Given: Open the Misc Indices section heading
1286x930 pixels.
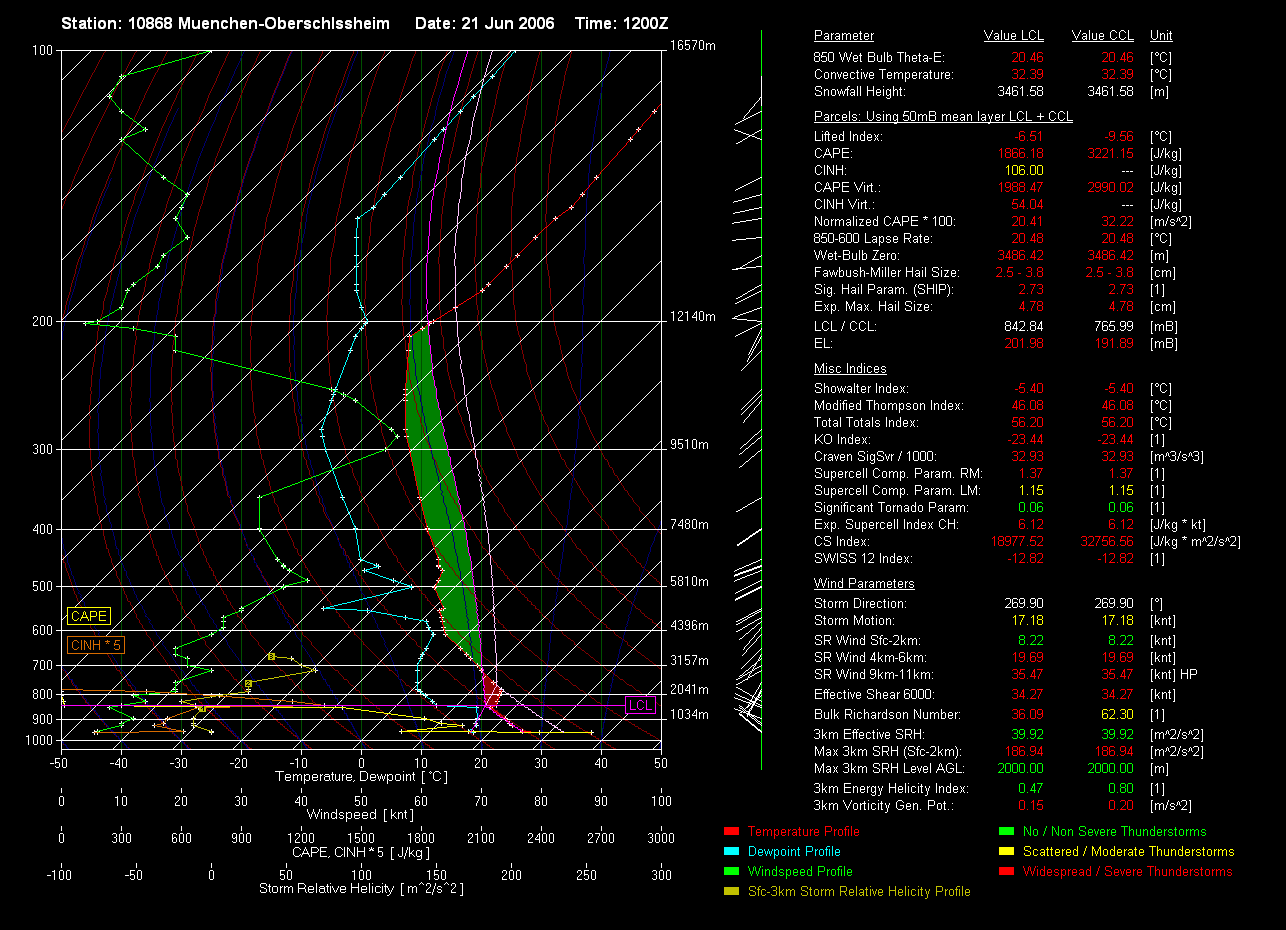Looking at the screenshot, I should (850, 369).
